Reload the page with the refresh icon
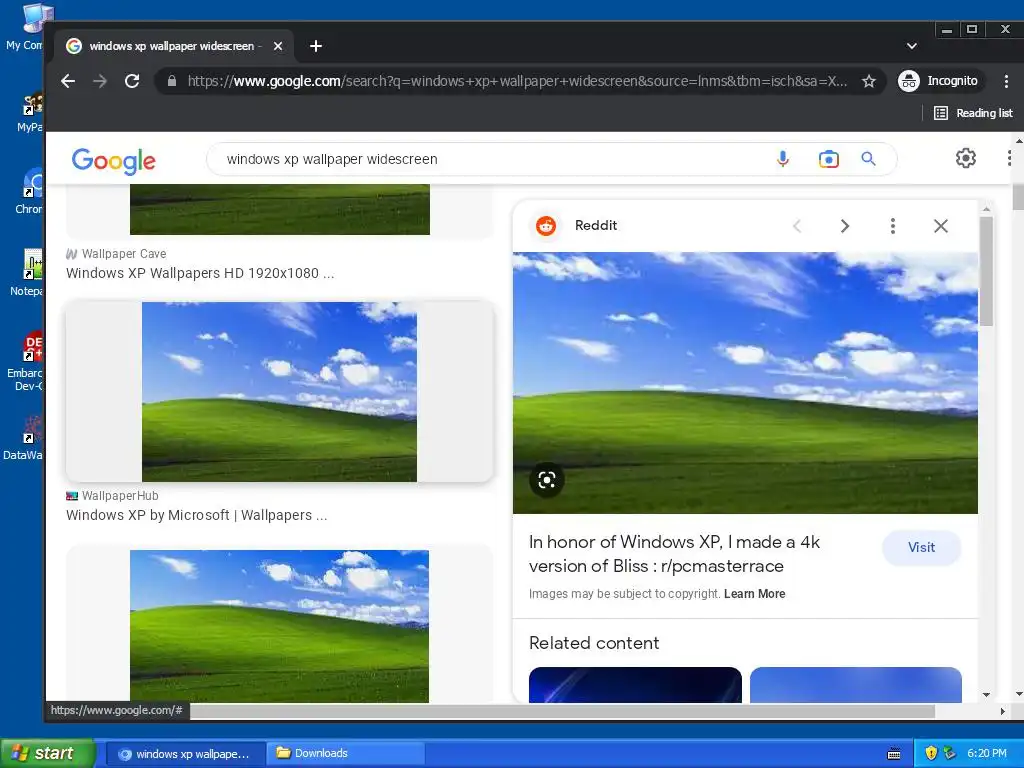The height and width of the screenshot is (768, 1024). click(132, 81)
